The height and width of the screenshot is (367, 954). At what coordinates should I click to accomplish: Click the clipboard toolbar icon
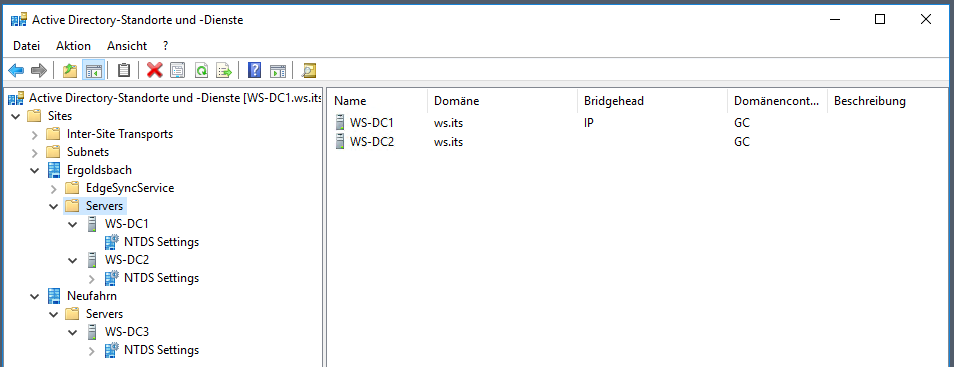(124, 71)
